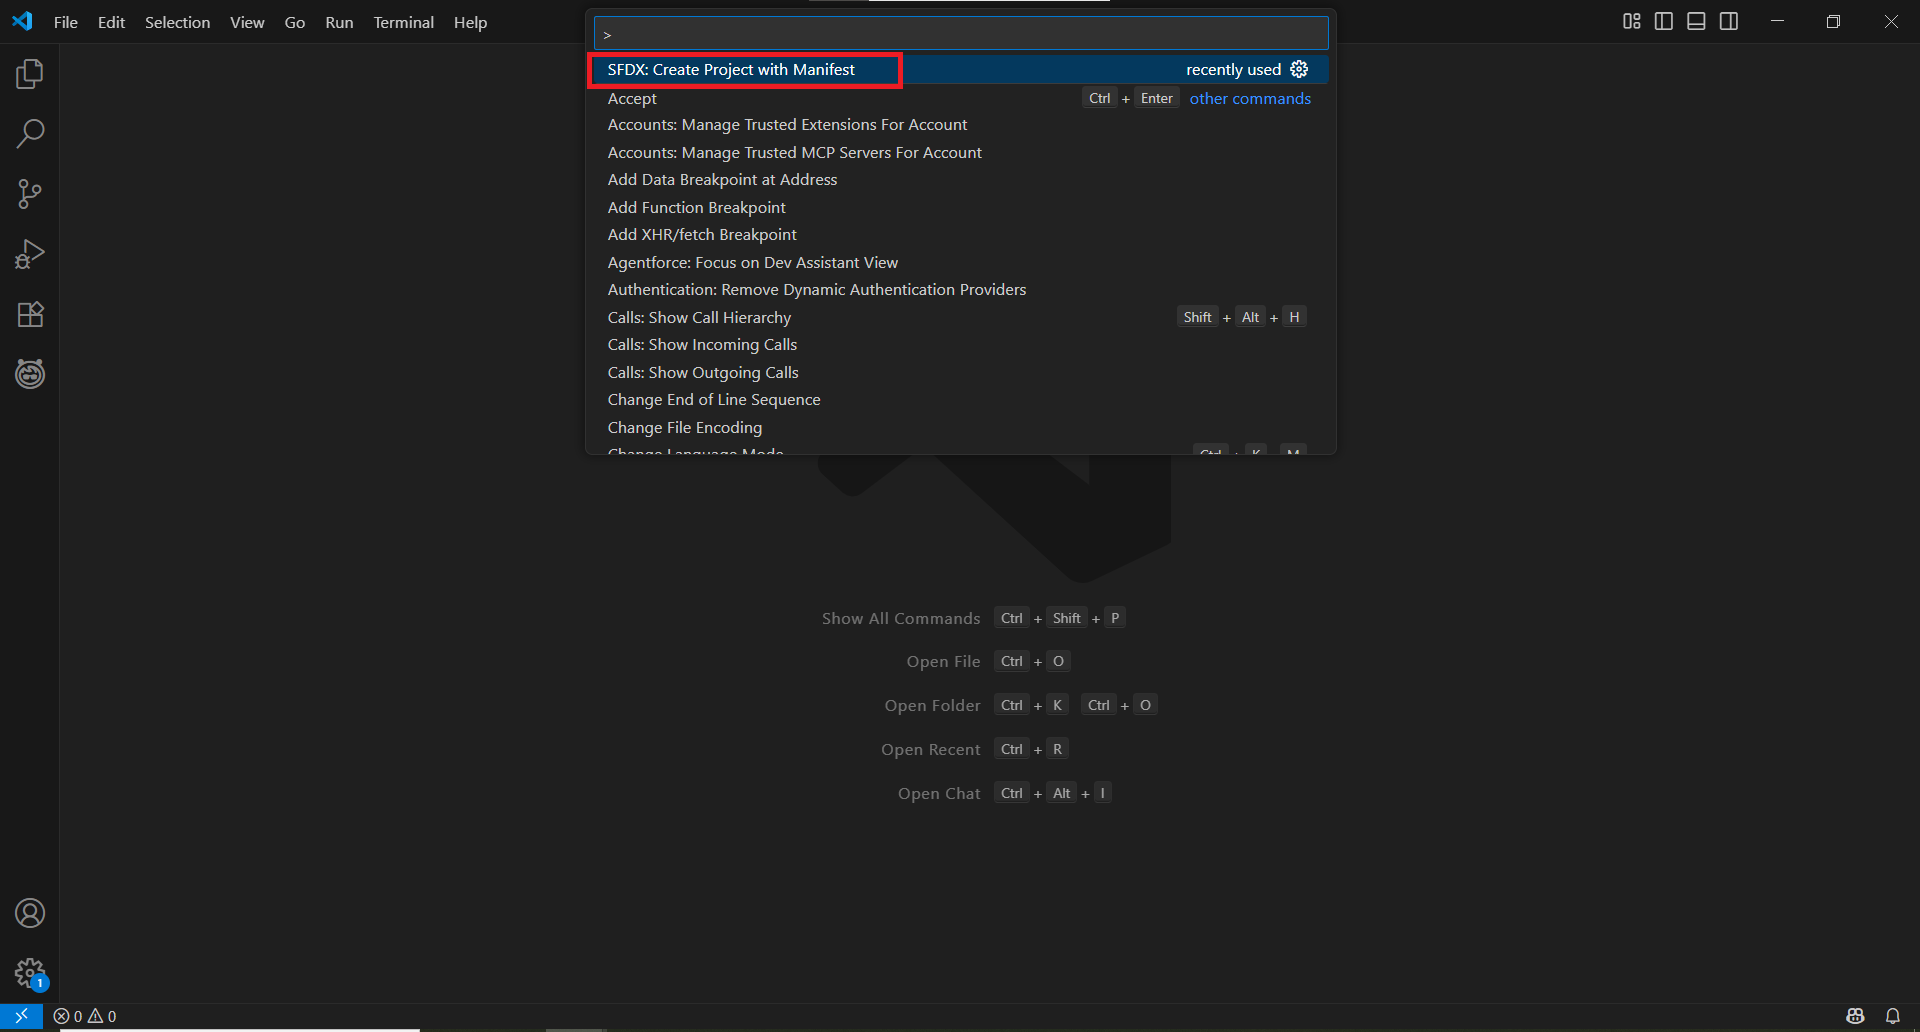Screen dimensions: 1920x1032
Task: Open the Extensions view
Action: (x=30, y=314)
